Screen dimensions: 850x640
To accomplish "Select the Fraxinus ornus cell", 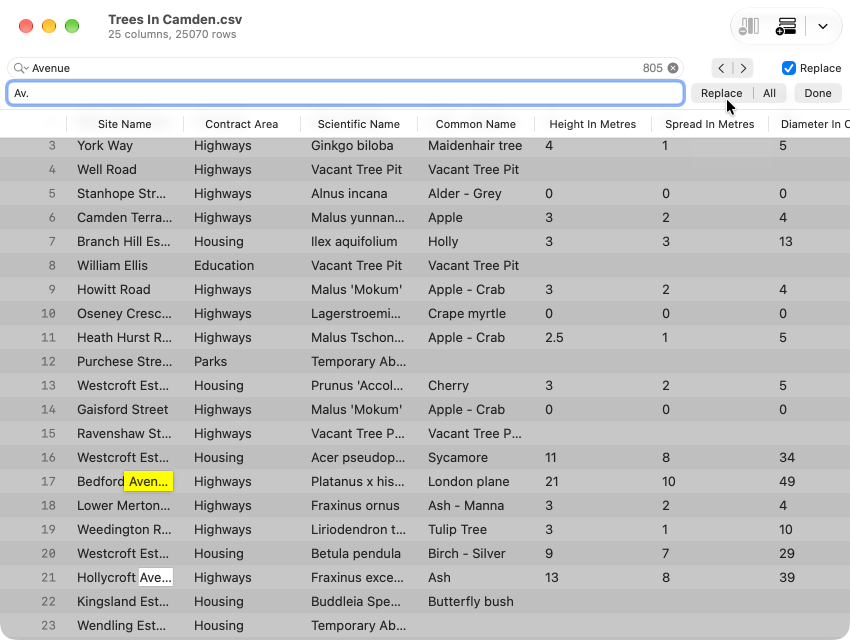I will coord(359,505).
